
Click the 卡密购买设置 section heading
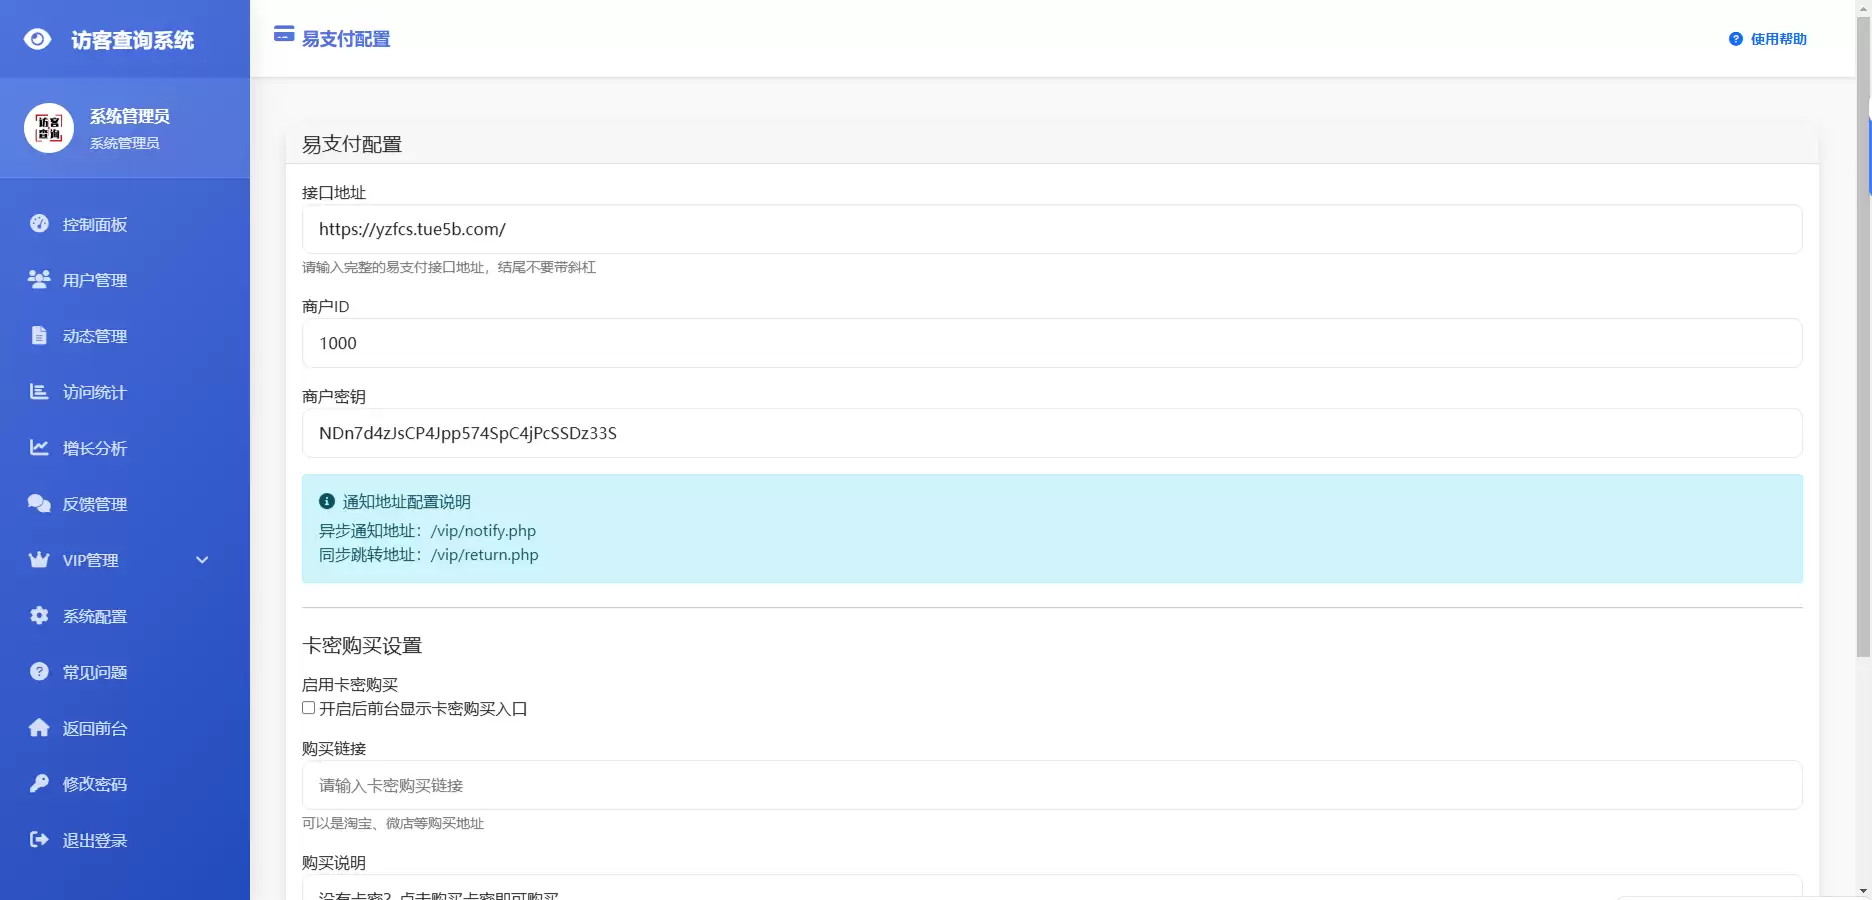point(362,646)
